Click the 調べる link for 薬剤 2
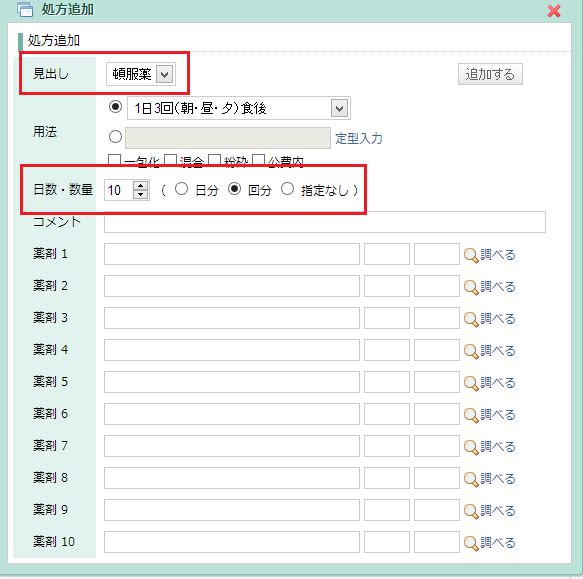The image size is (583, 579). pos(497,287)
